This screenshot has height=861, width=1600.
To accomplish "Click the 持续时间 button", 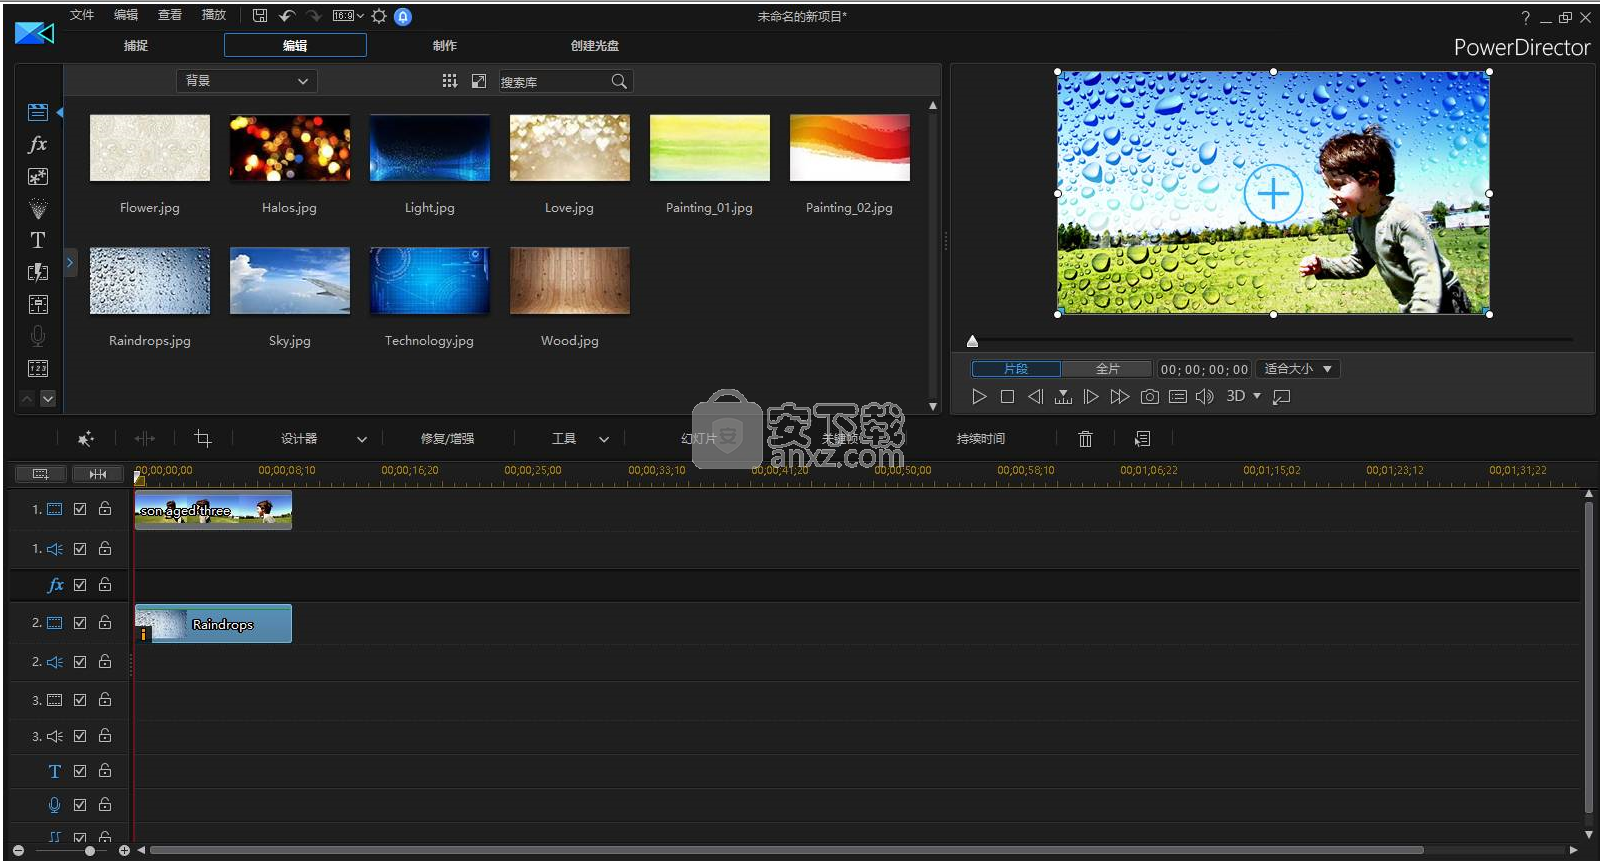I will [x=981, y=439].
